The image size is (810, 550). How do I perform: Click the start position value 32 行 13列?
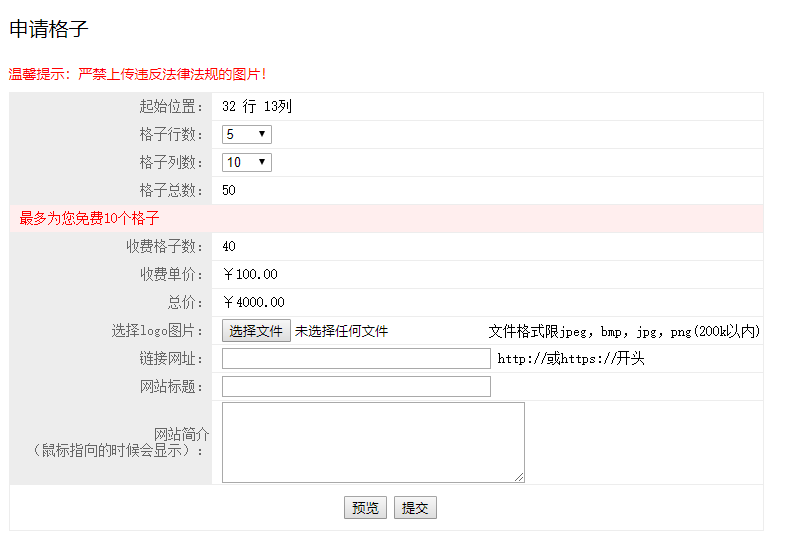257,106
